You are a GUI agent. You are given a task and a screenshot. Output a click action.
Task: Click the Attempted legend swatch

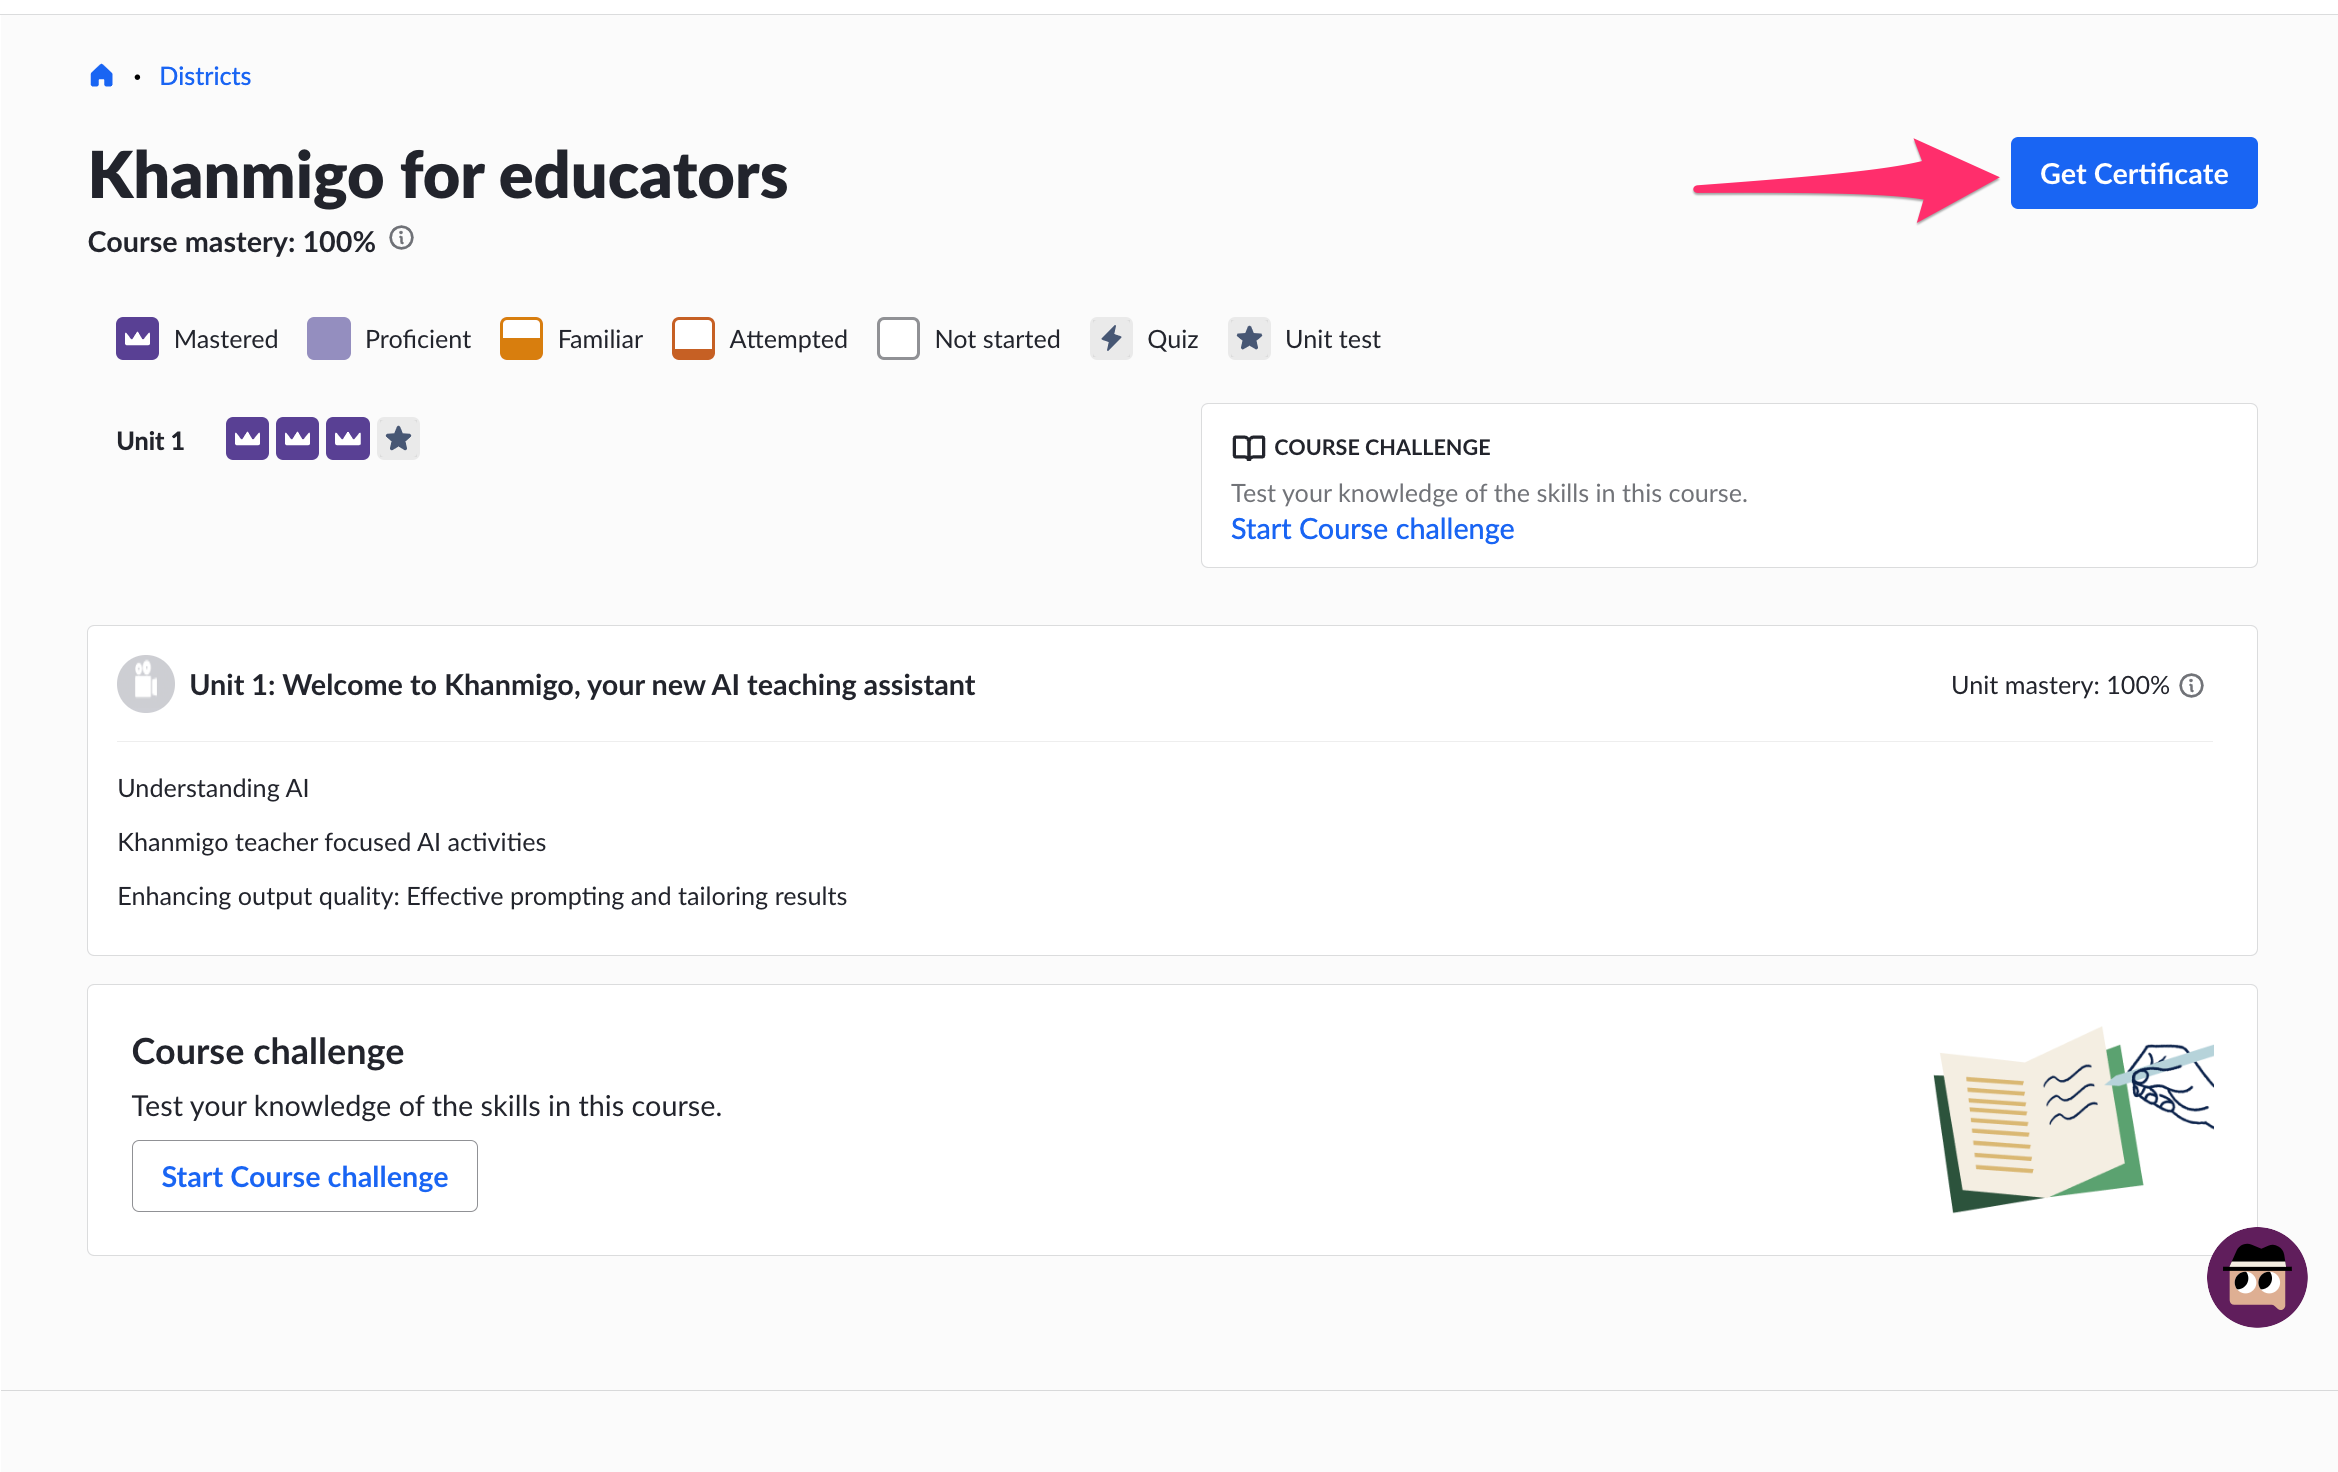click(693, 338)
